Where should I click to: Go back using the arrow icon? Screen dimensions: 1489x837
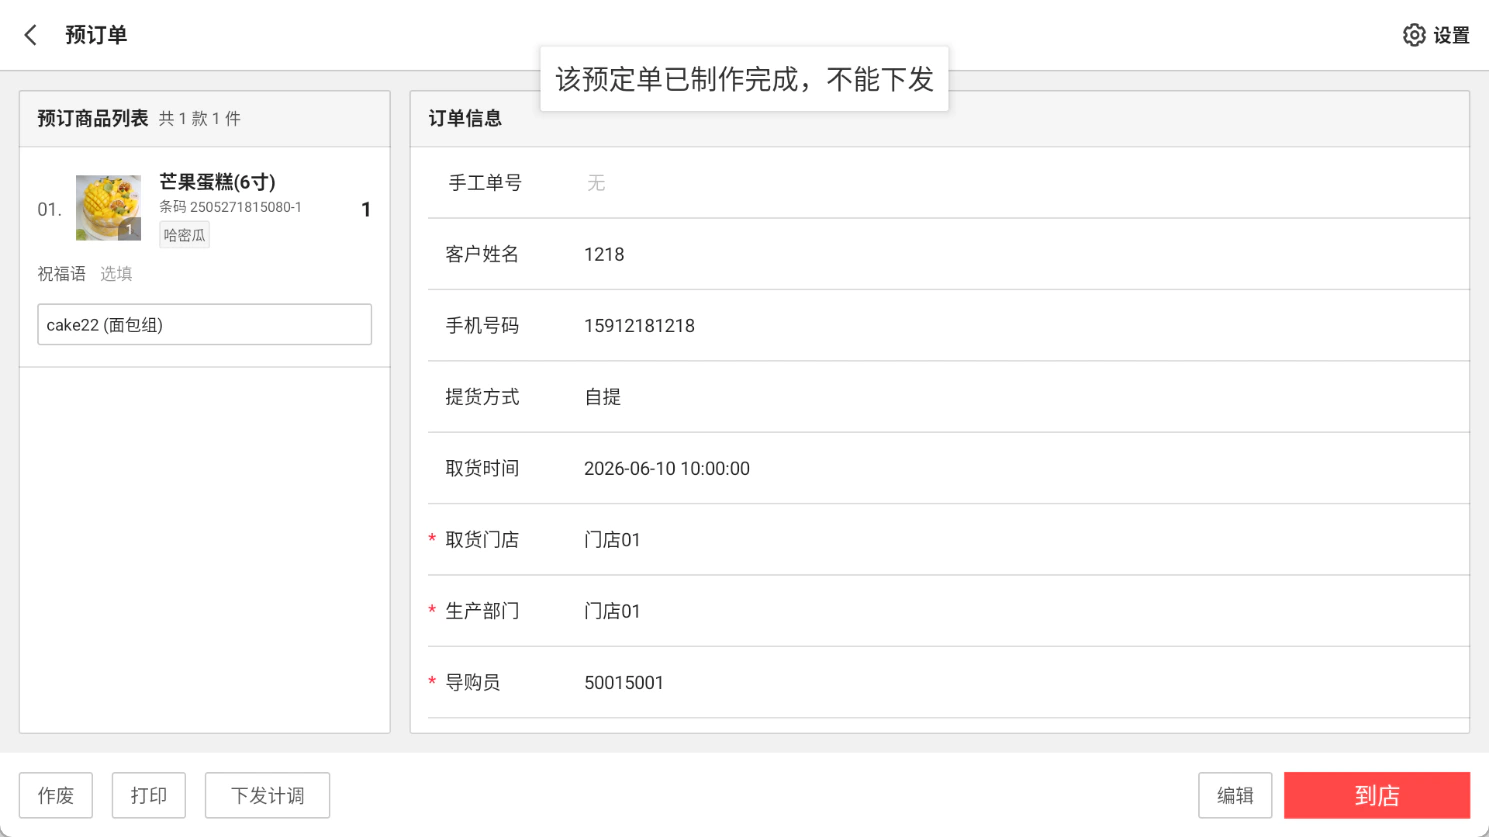pyautogui.click(x=31, y=35)
